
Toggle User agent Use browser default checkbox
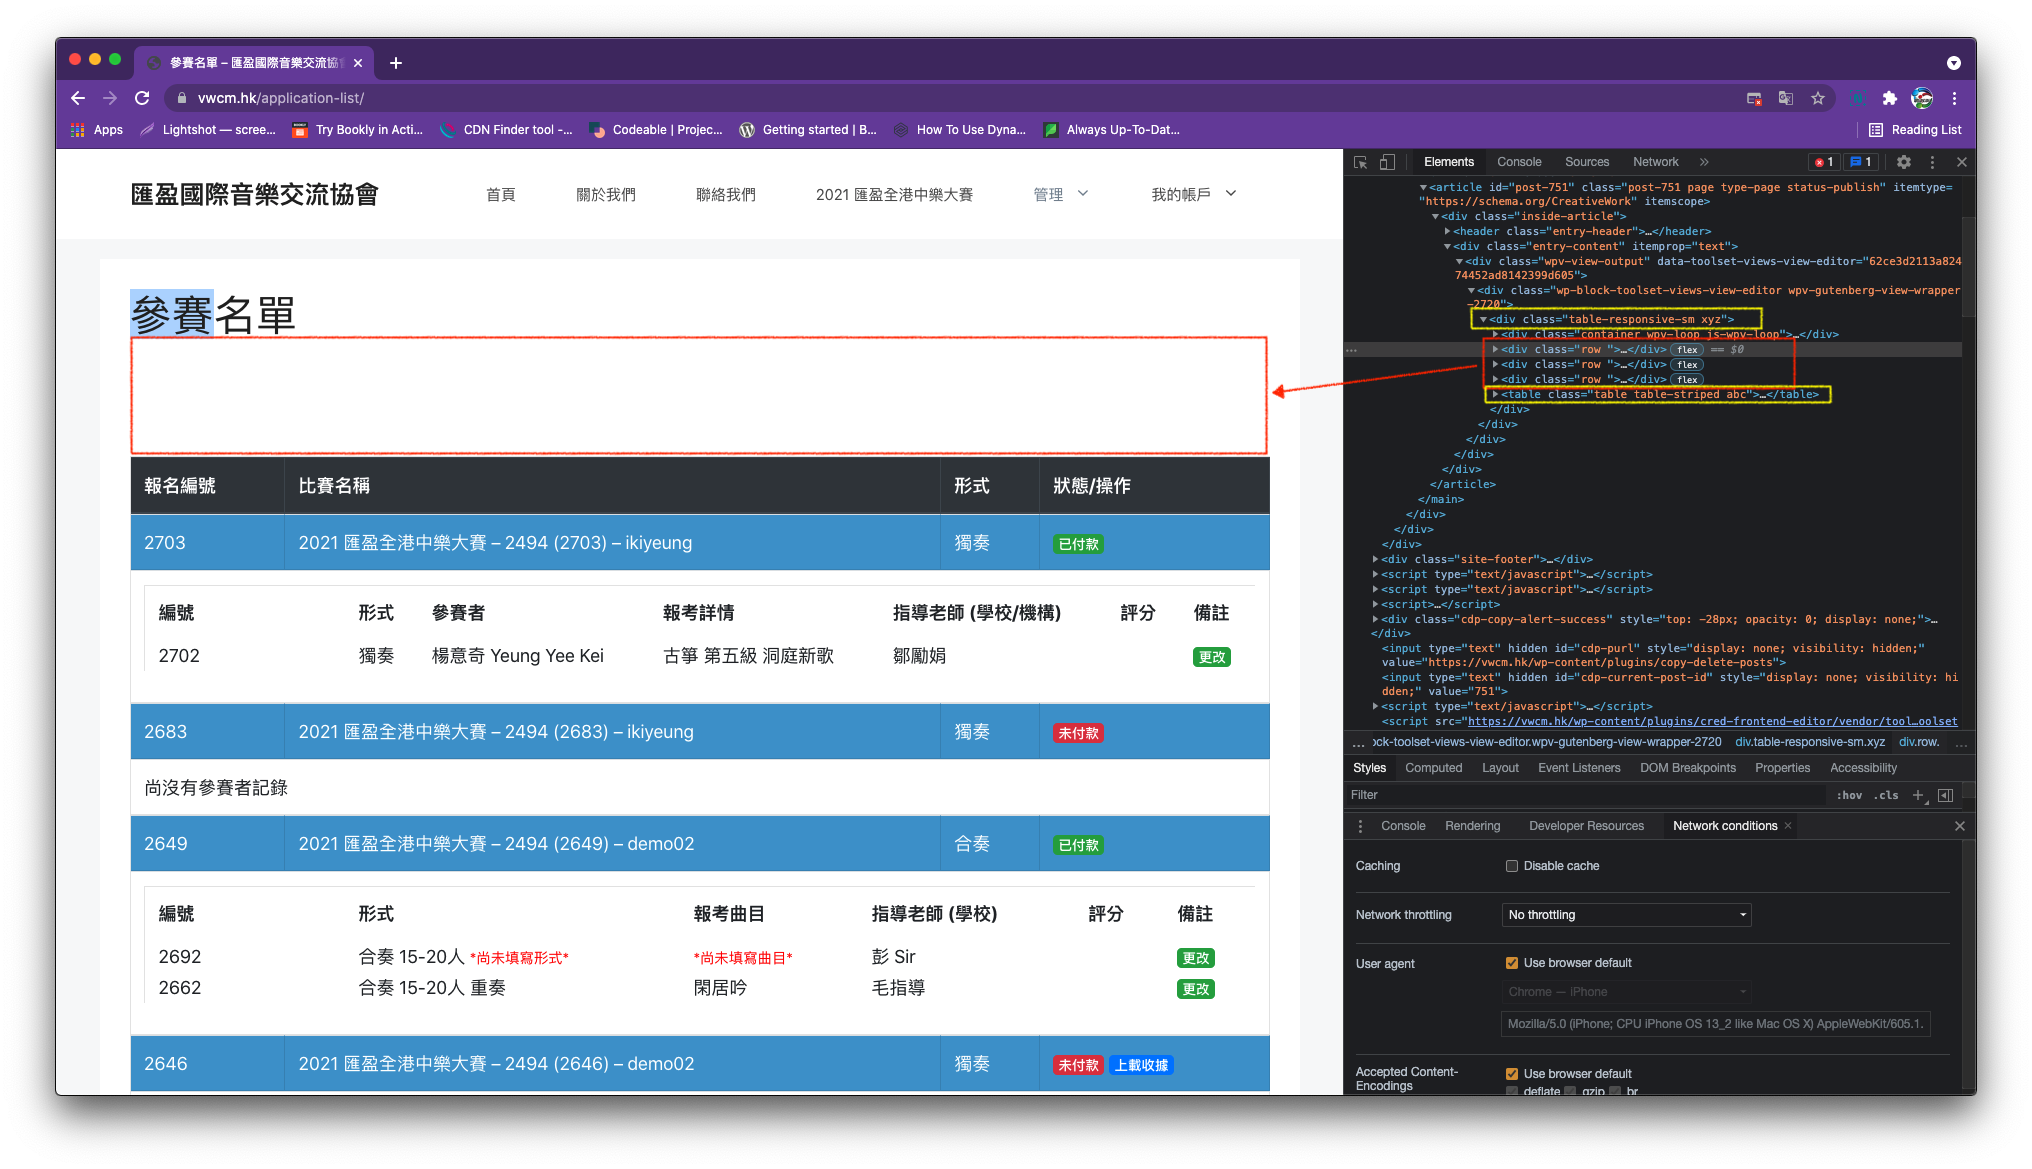pyautogui.click(x=1512, y=963)
